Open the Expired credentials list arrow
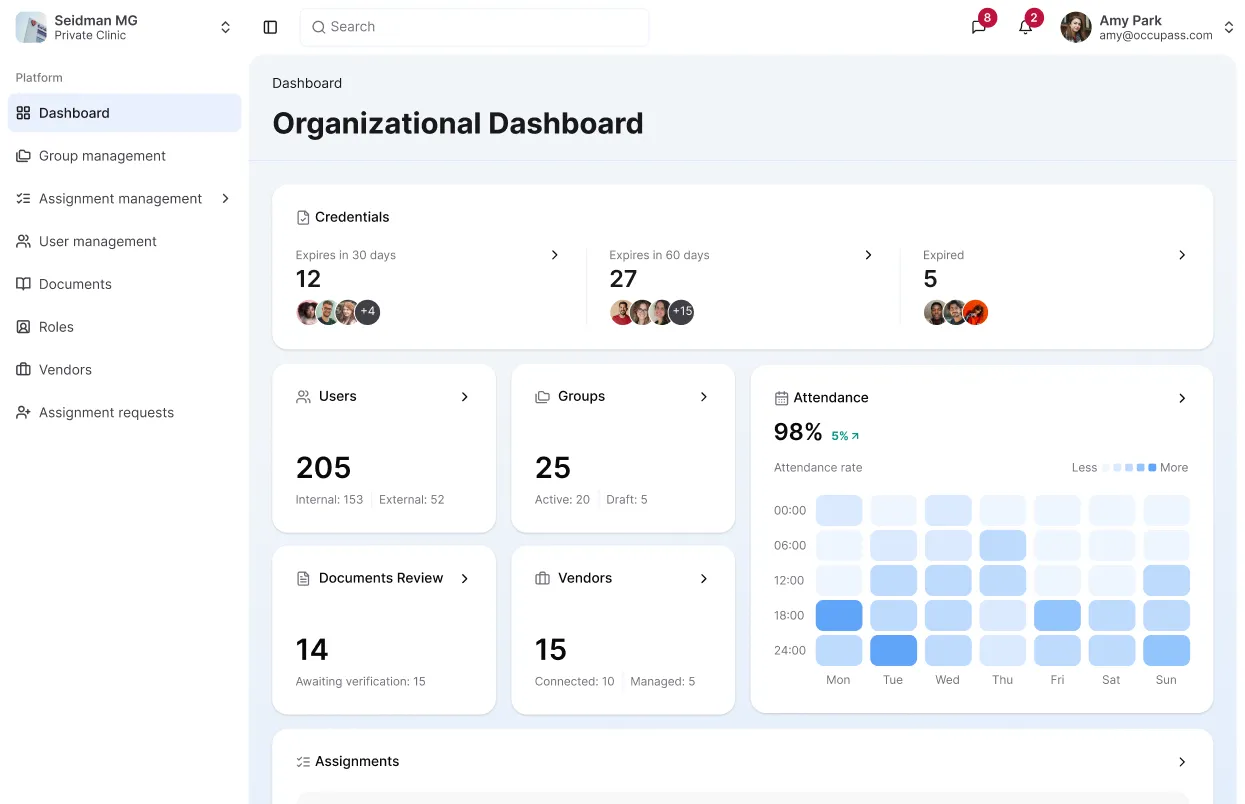Viewport: 1245px width, 804px height. click(x=1181, y=256)
